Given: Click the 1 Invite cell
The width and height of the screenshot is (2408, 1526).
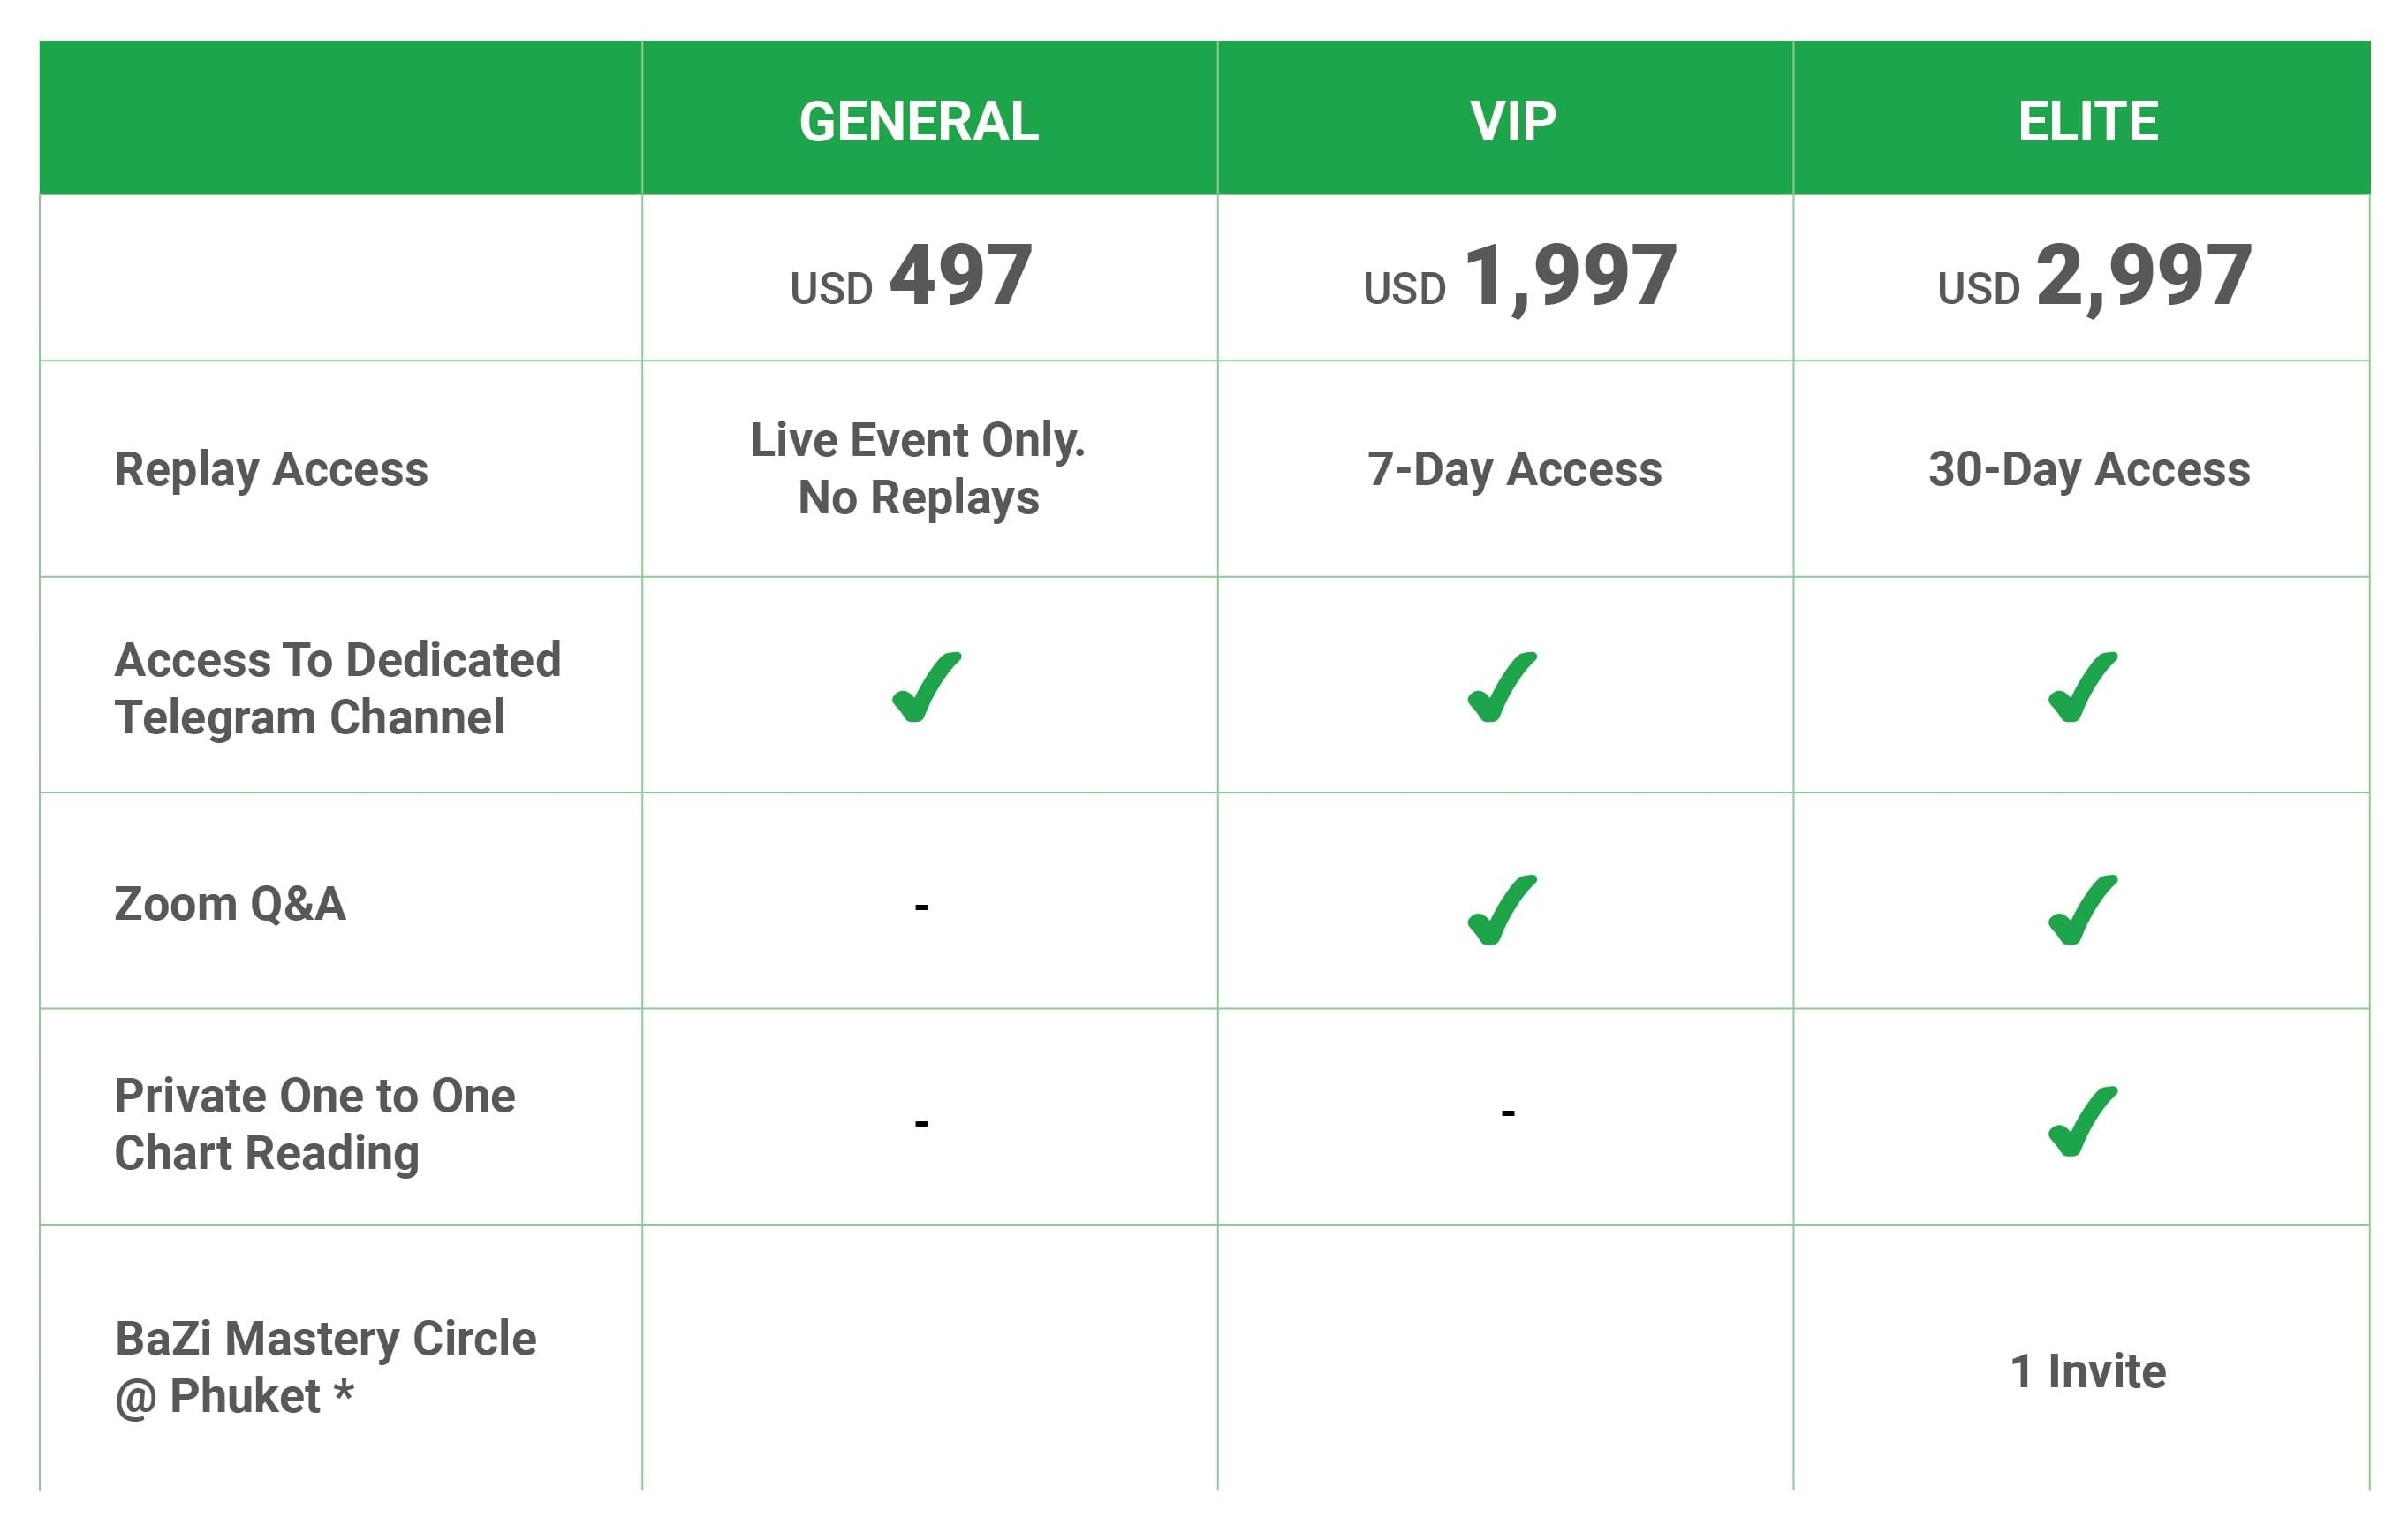Looking at the screenshot, I should tap(2088, 1371).
